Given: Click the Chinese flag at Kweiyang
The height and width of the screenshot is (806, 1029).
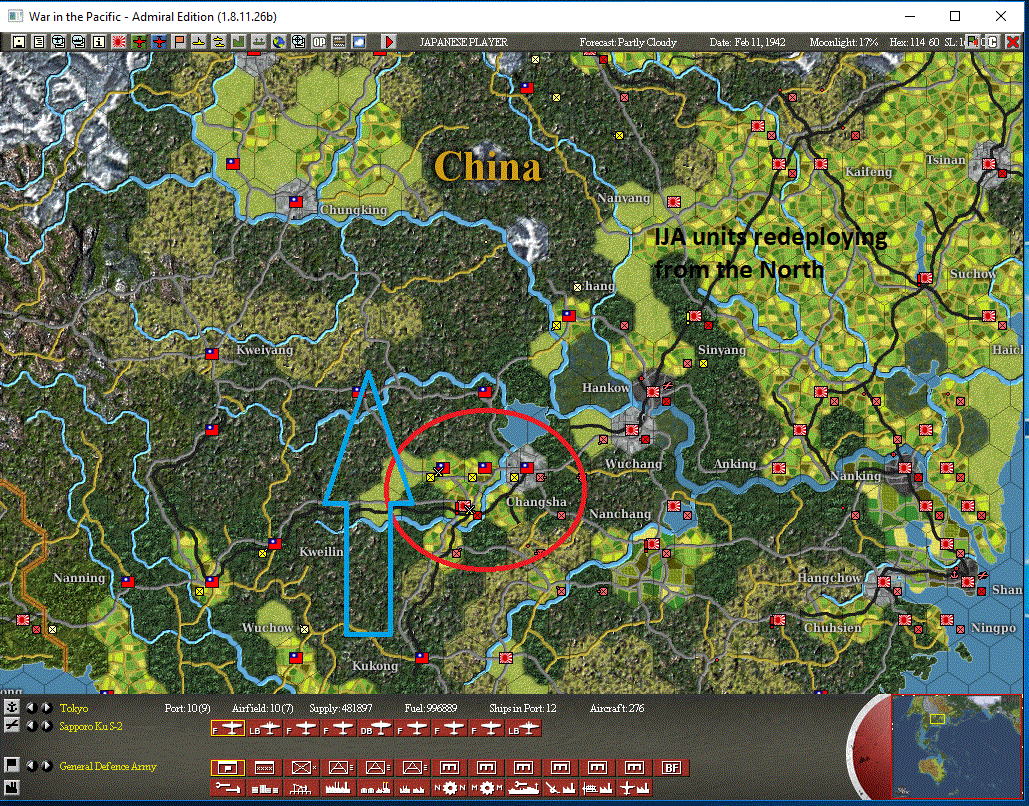Looking at the screenshot, I should [211, 354].
